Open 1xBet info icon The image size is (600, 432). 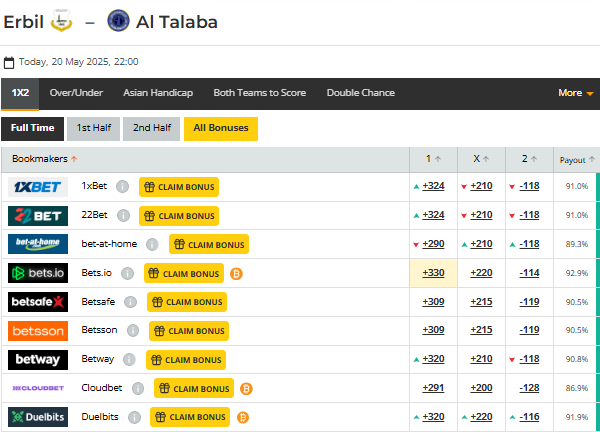click(122, 187)
